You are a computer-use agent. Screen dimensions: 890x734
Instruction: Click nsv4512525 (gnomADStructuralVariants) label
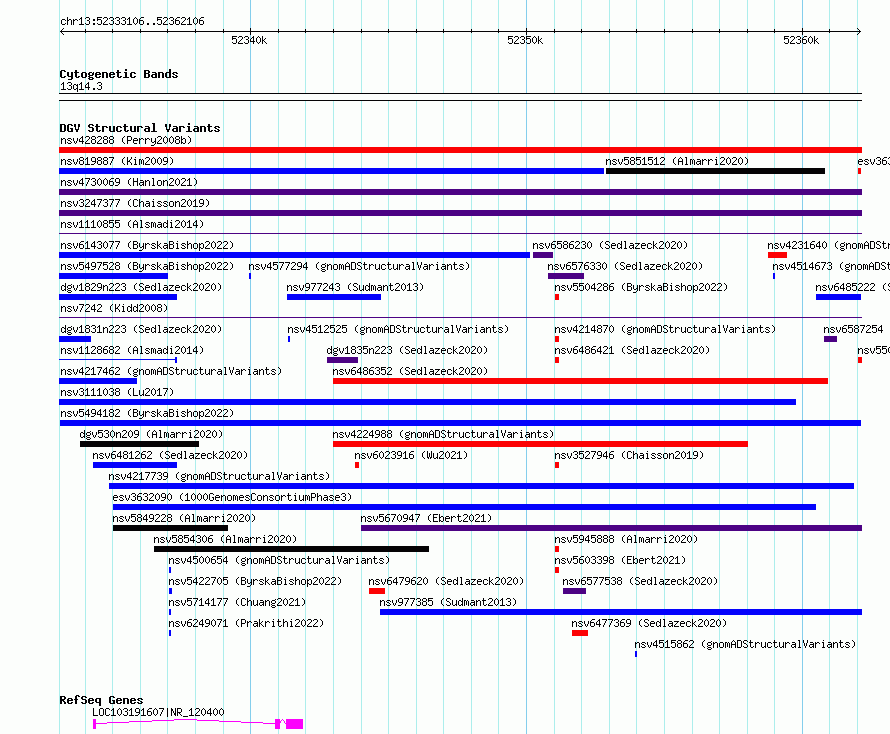point(398,329)
